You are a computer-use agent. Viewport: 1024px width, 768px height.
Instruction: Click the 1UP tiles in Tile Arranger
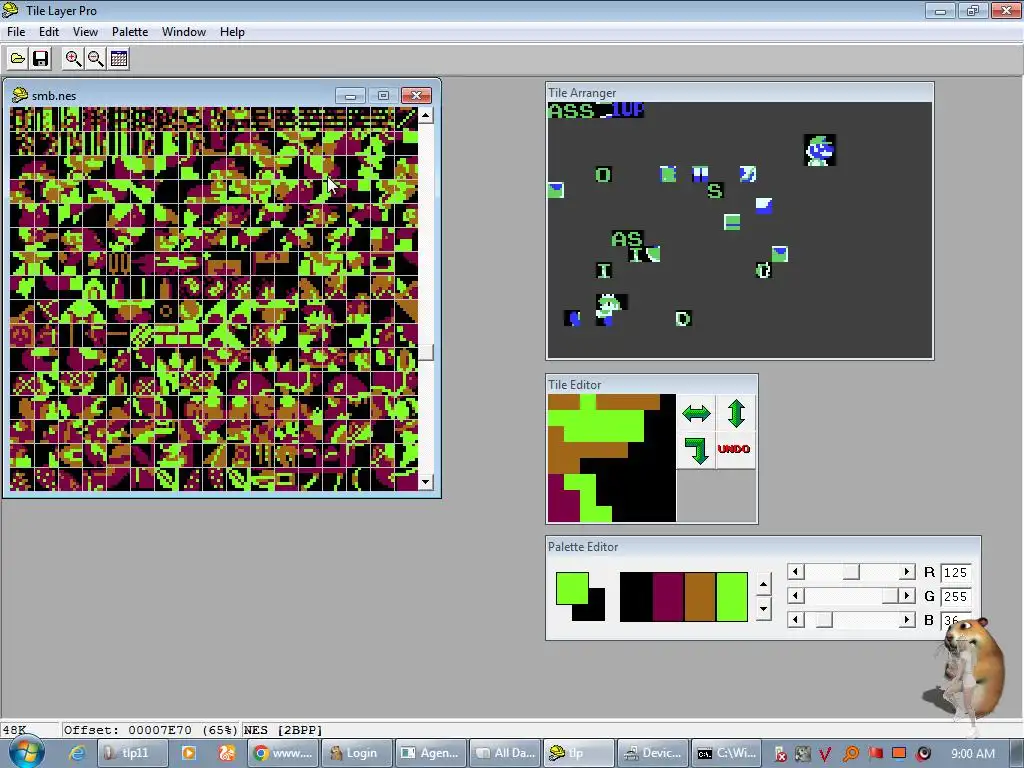(x=628, y=110)
